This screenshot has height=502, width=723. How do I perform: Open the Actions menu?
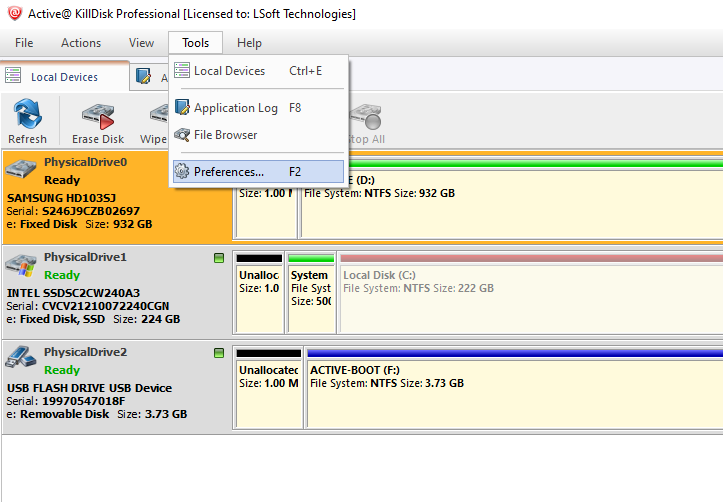[x=81, y=43]
